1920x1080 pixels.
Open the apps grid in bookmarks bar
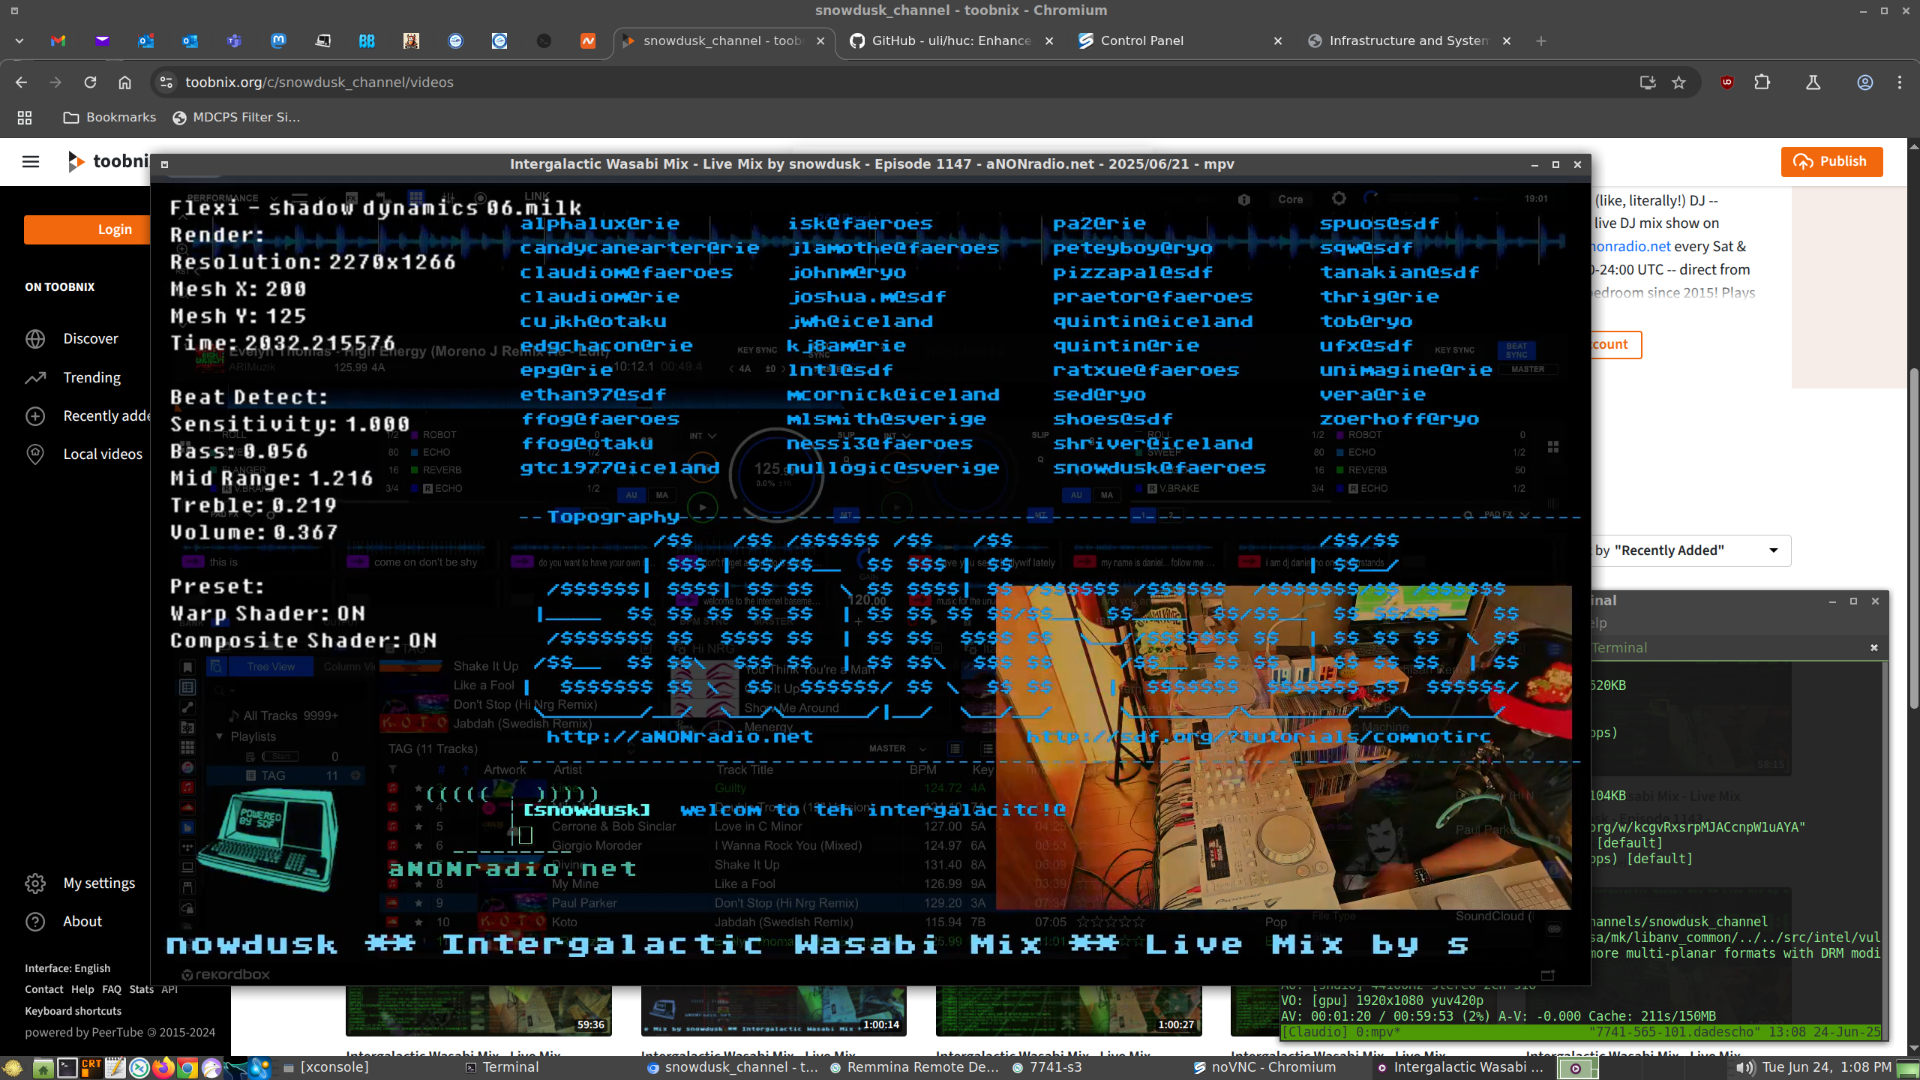click(25, 117)
